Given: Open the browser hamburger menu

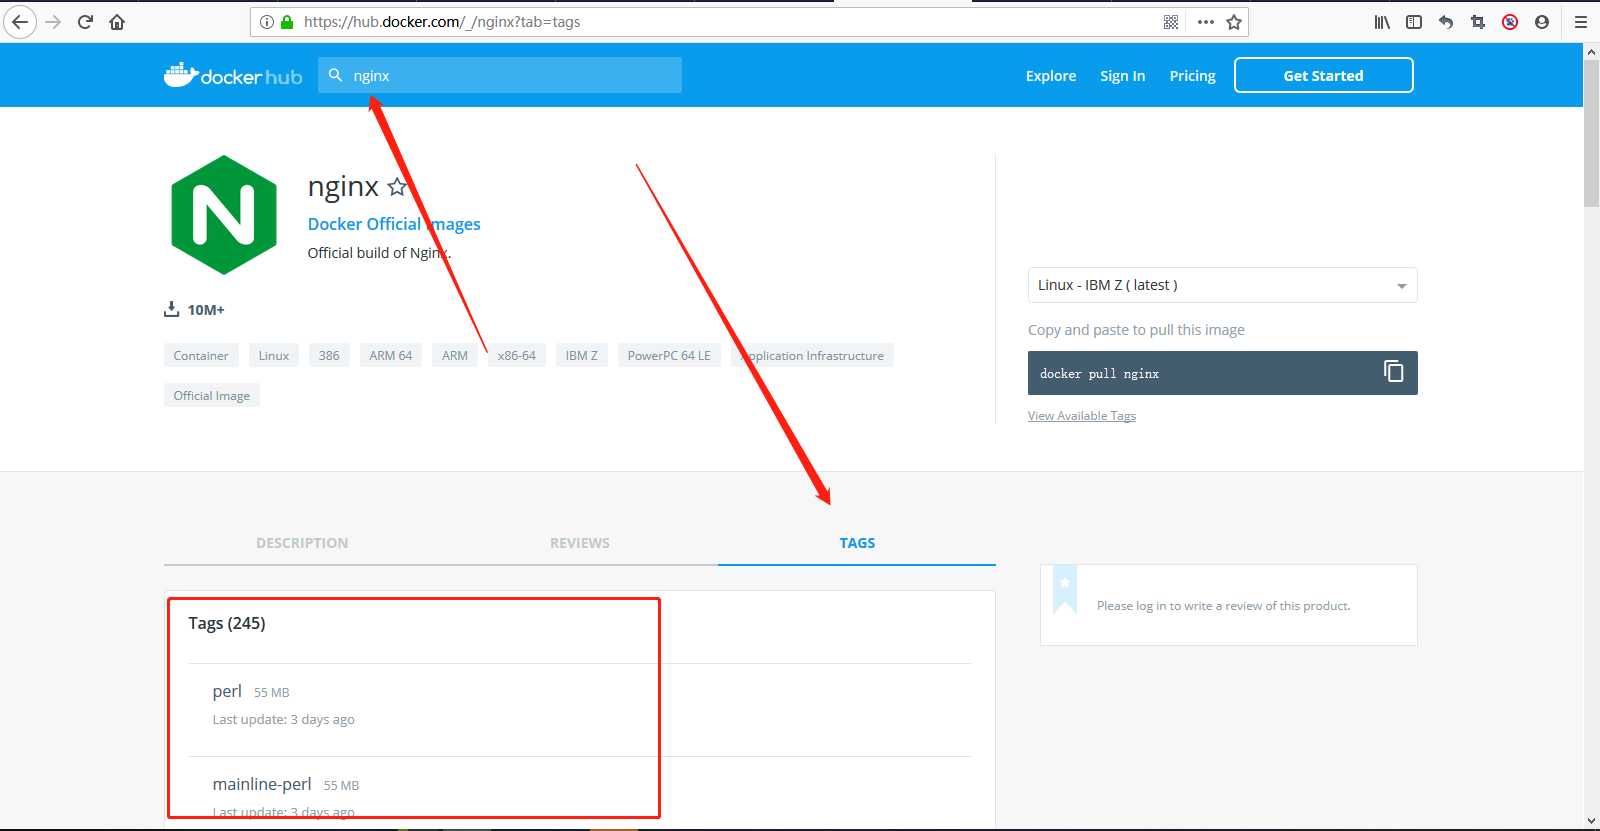Looking at the screenshot, I should [x=1581, y=22].
